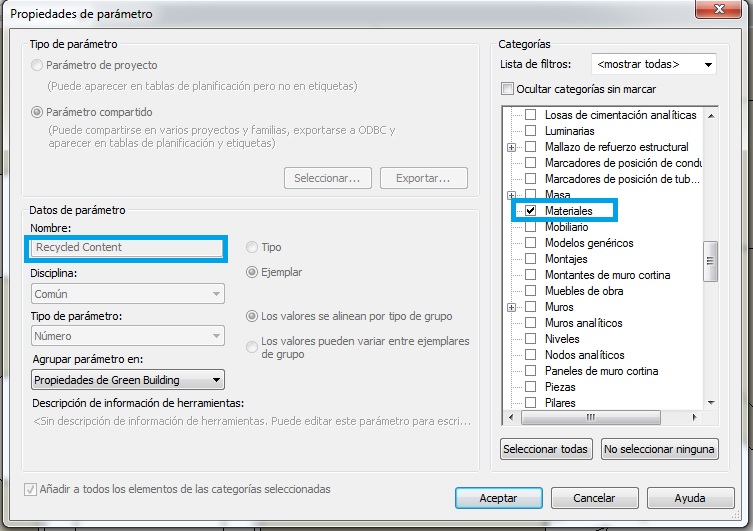Tick the Muros category checkbox
The height and width of the screenshot is (531, 753).
pos(531,307)
